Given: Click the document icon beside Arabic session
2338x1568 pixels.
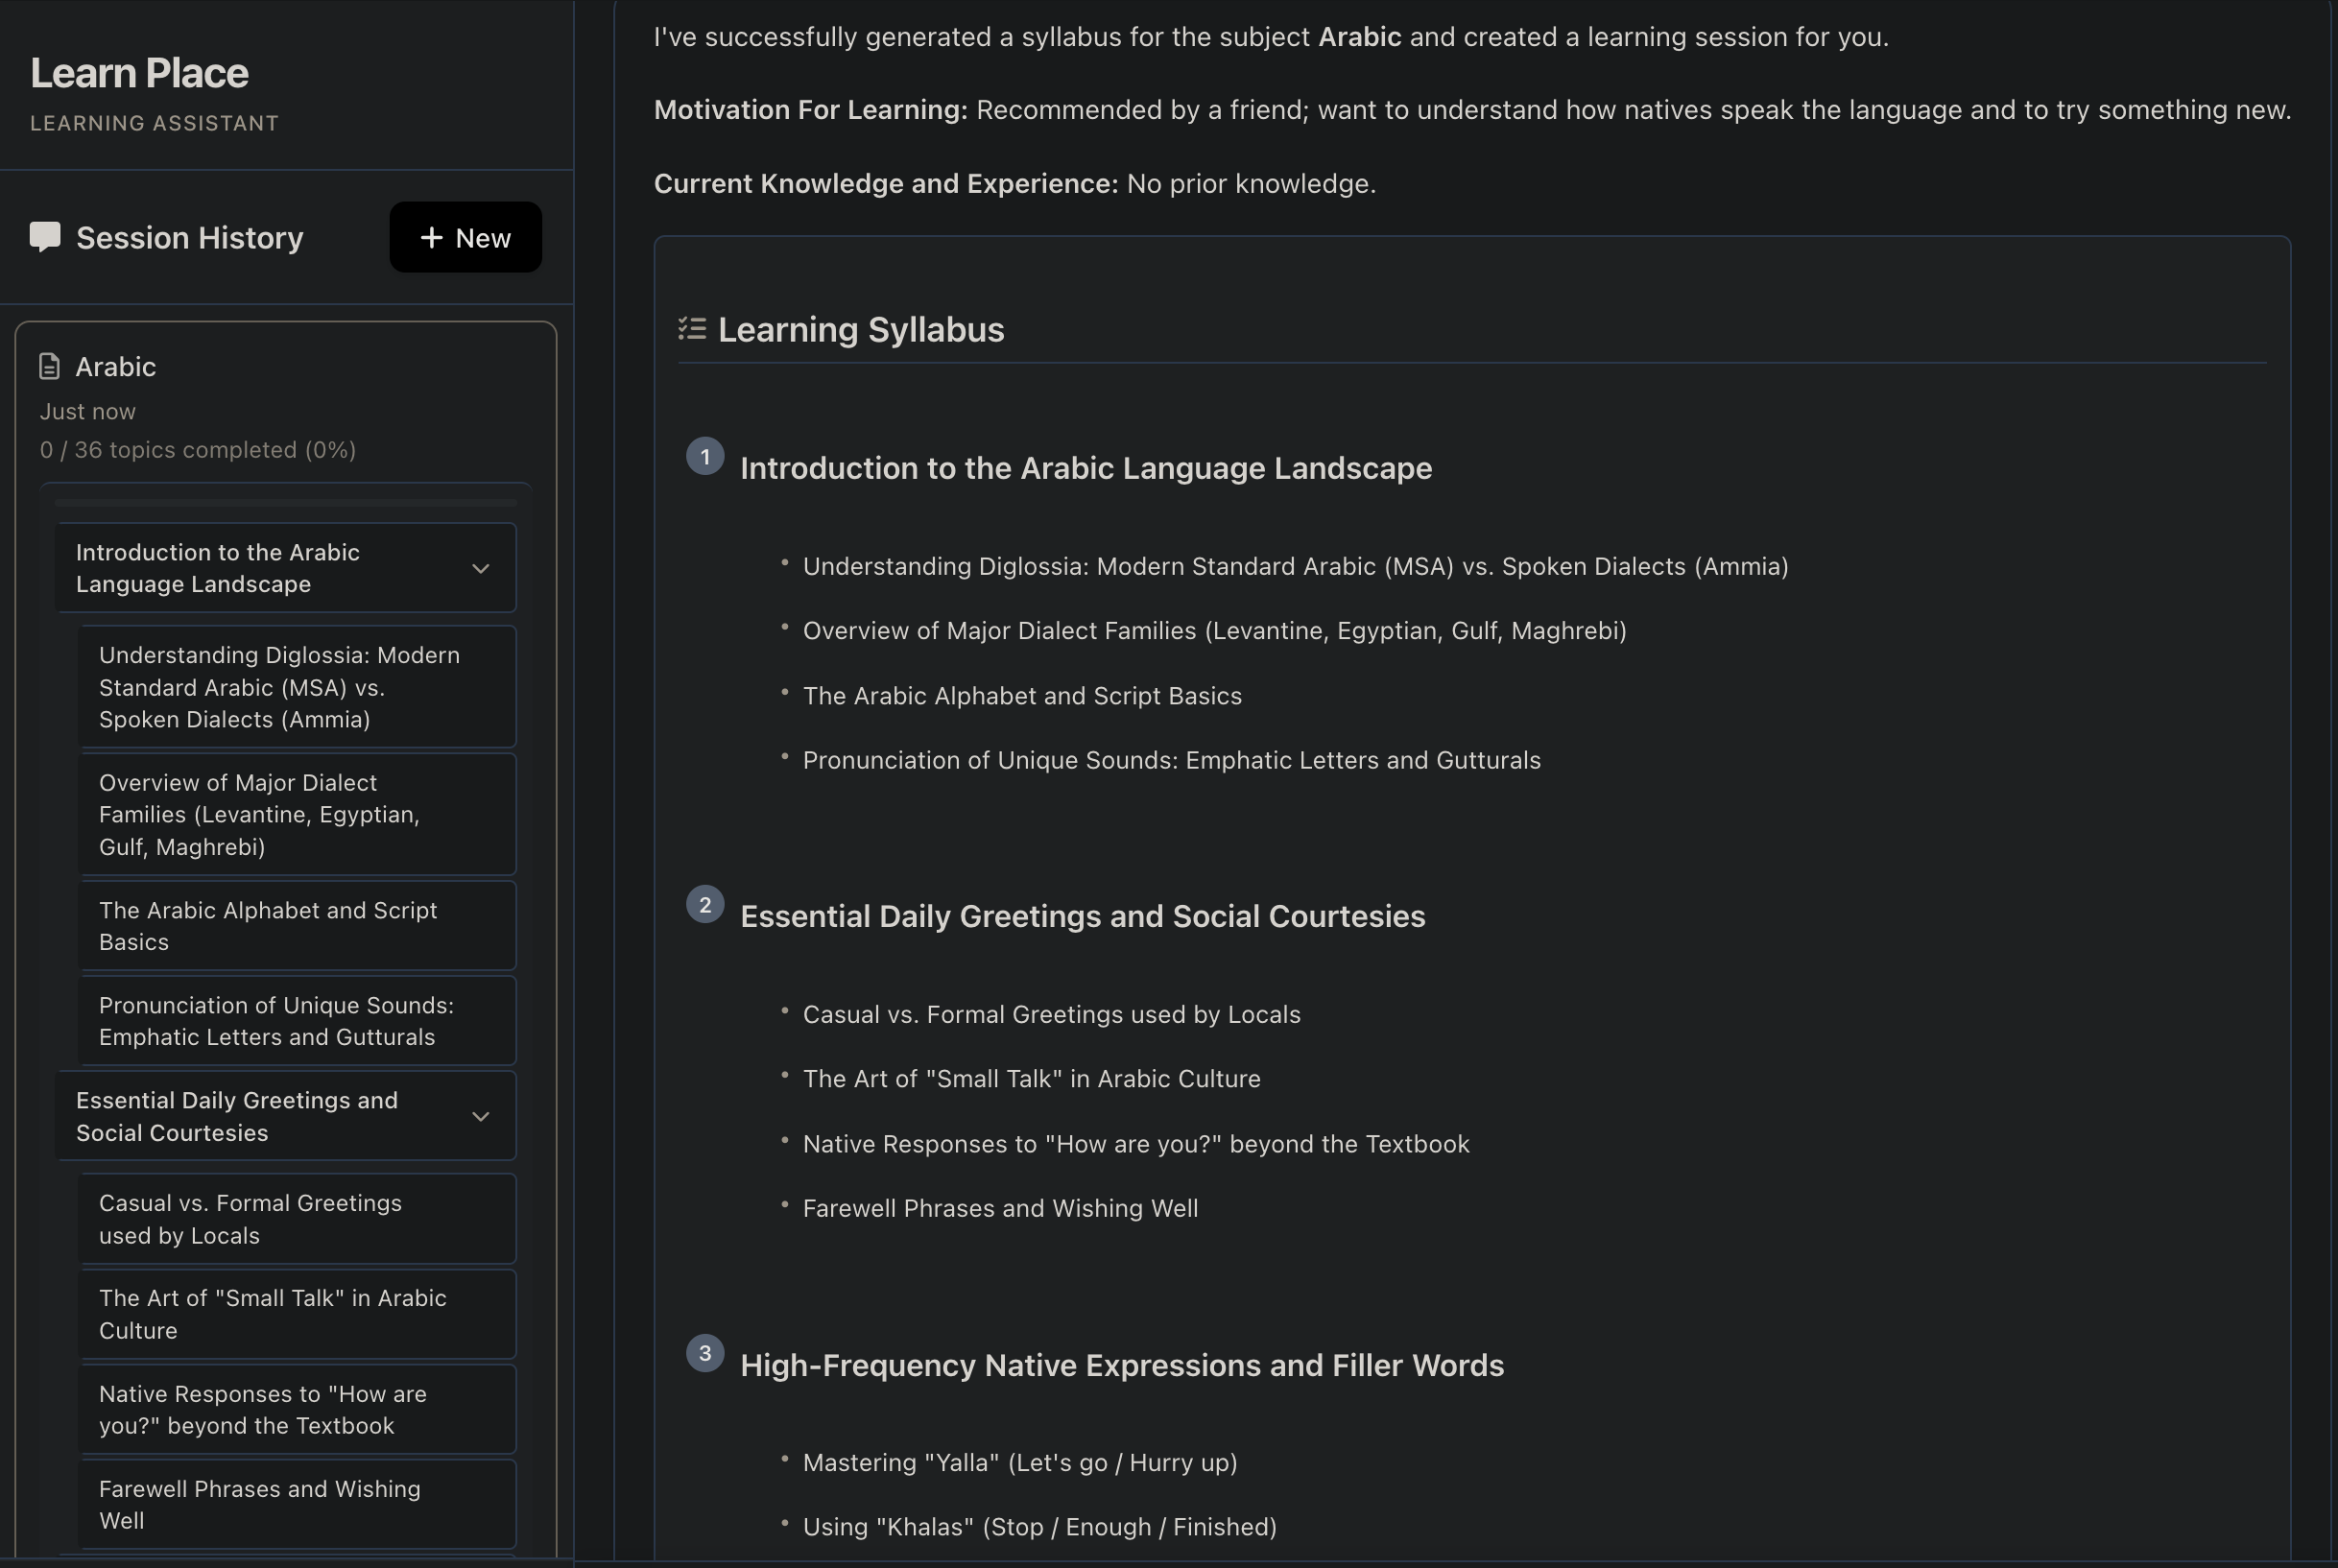Looking at the screenshot, I should [49, 367].
